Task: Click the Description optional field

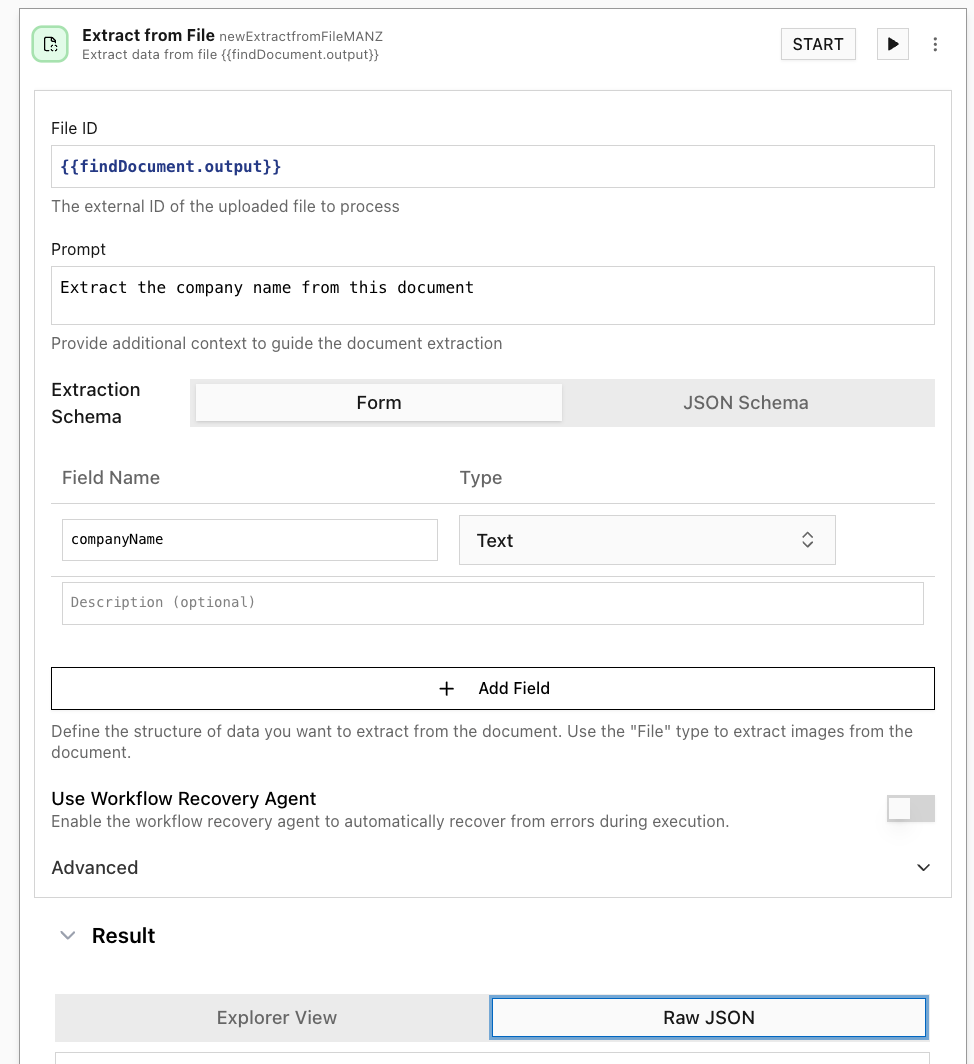Action: [492, 602]
